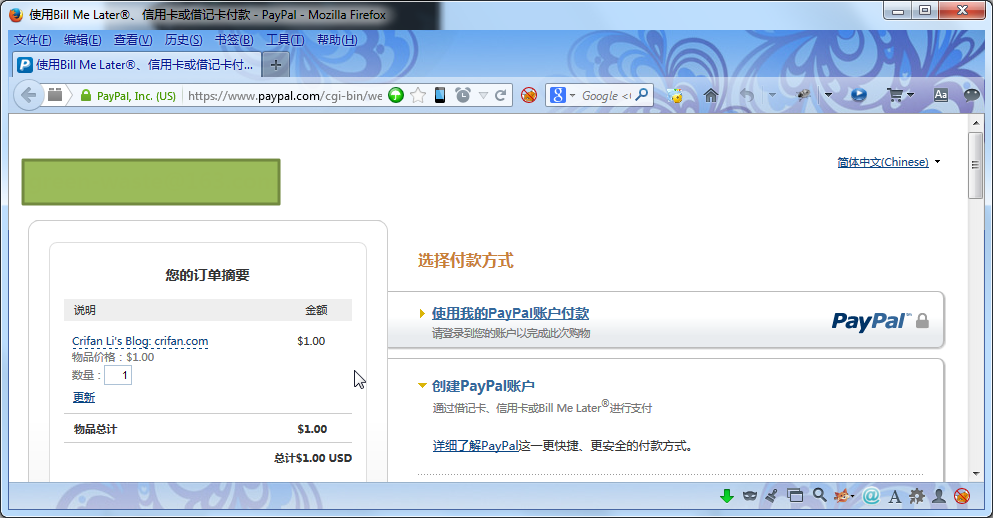This screenshot has width=993, height=518.
Task: Click the cleaning brush icon in add-on bar
Action: [x=771, y=496]
